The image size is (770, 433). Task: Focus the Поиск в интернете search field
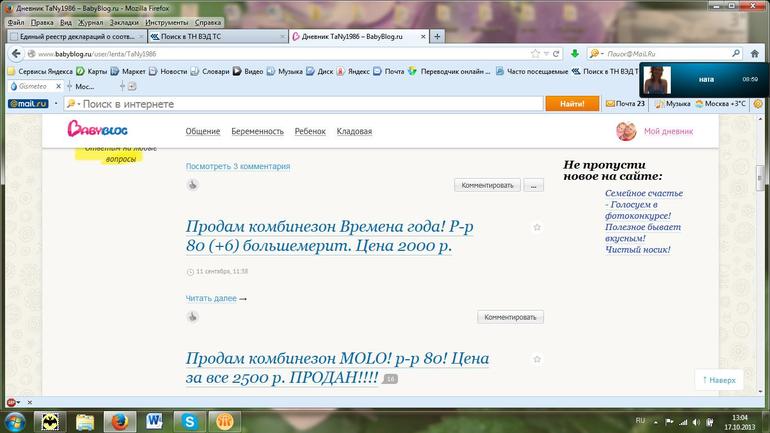(303, 104)
